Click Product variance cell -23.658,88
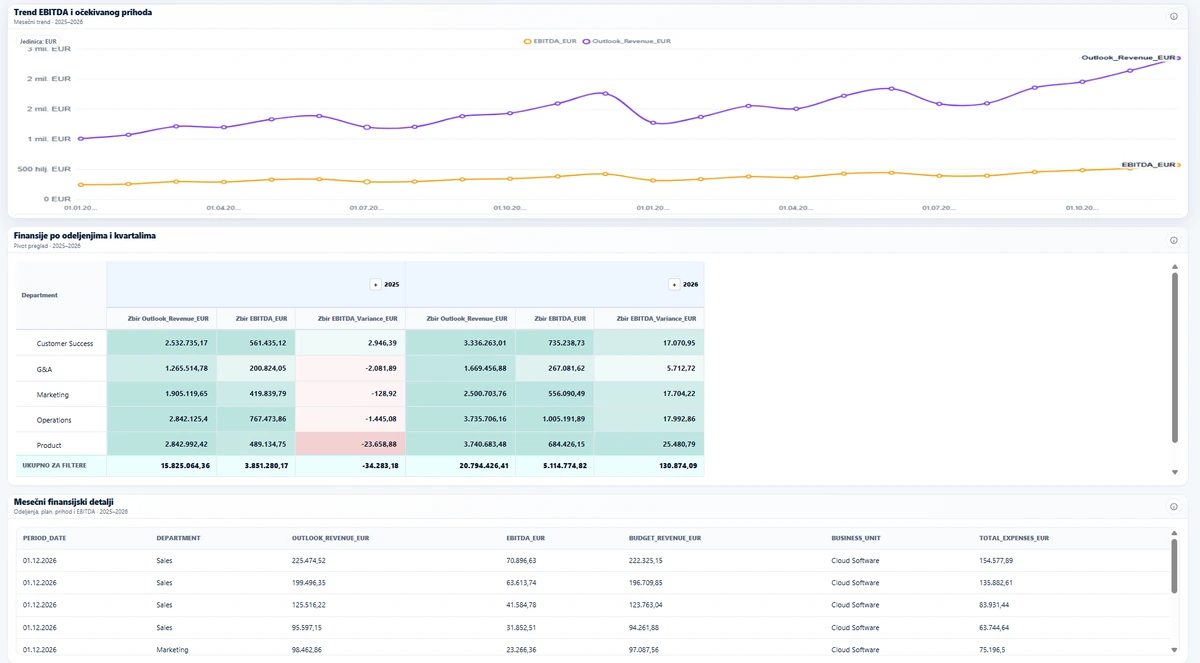Viewport: 1200px width, 663px height. click(350, 444)
